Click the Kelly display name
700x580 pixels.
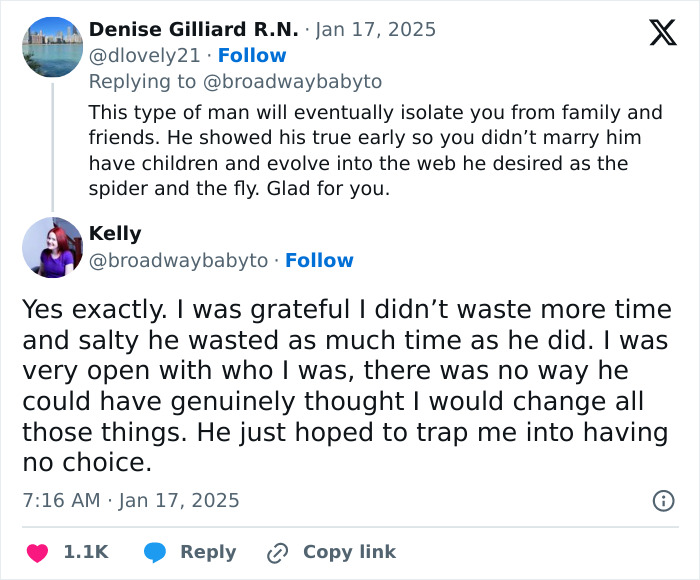pos(115,234)
